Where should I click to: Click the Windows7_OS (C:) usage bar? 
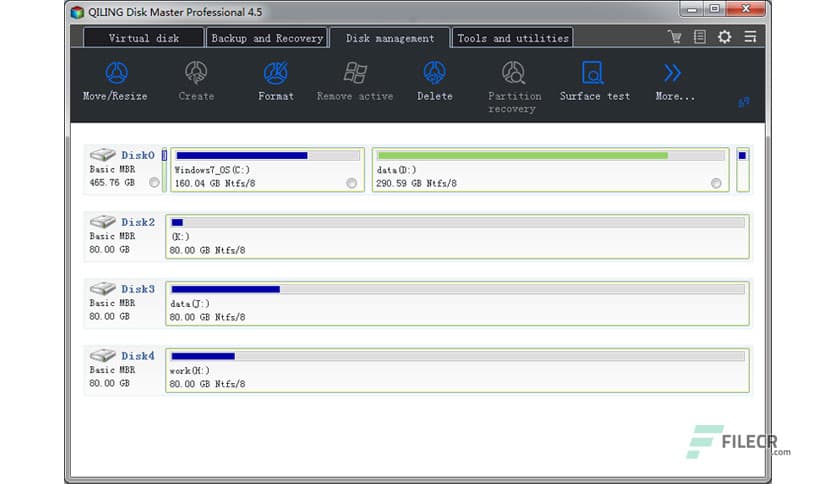[268, 156]
